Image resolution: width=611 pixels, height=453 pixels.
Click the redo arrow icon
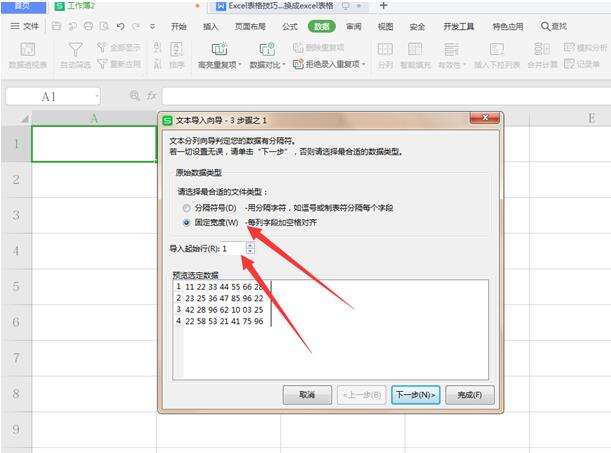point(136,26)
